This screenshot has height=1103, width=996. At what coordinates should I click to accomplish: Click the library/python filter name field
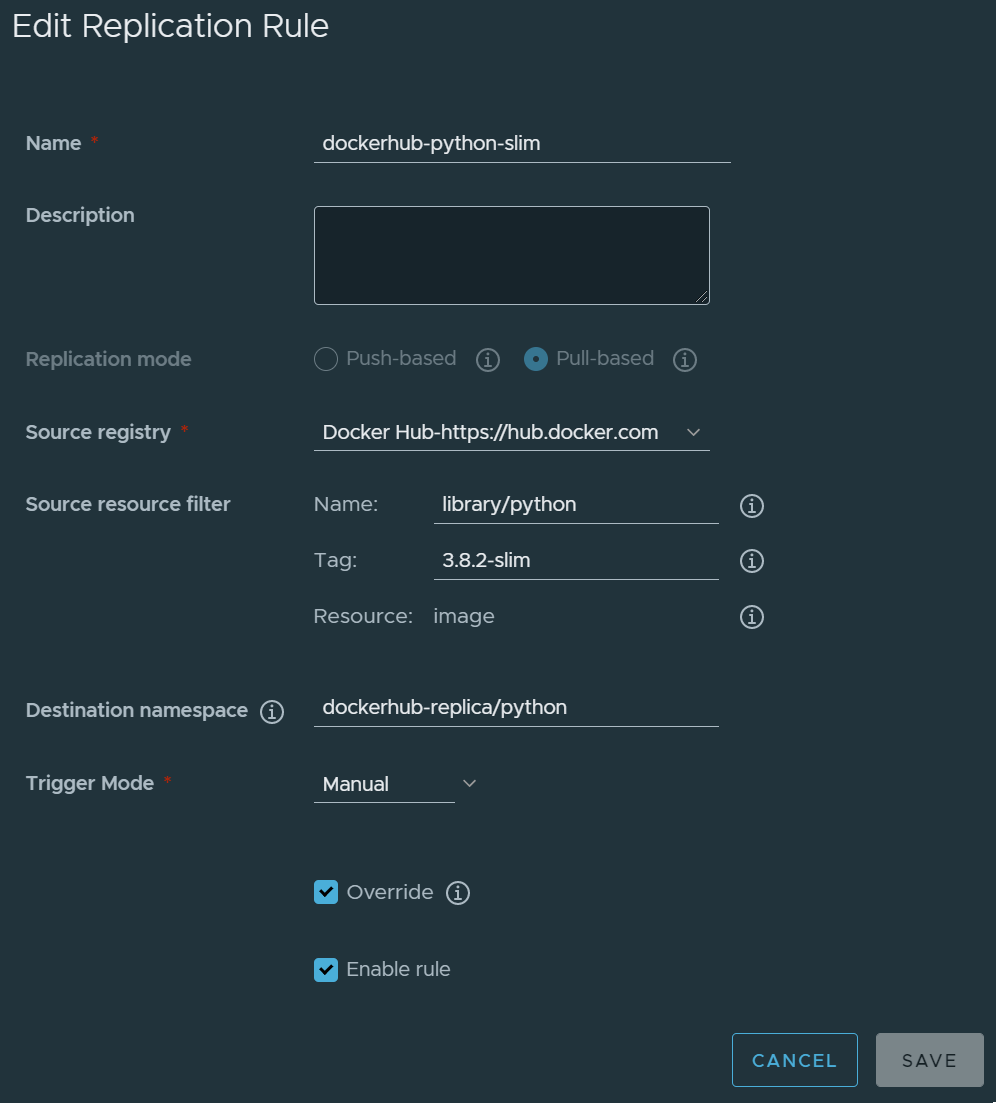point(575,505)
